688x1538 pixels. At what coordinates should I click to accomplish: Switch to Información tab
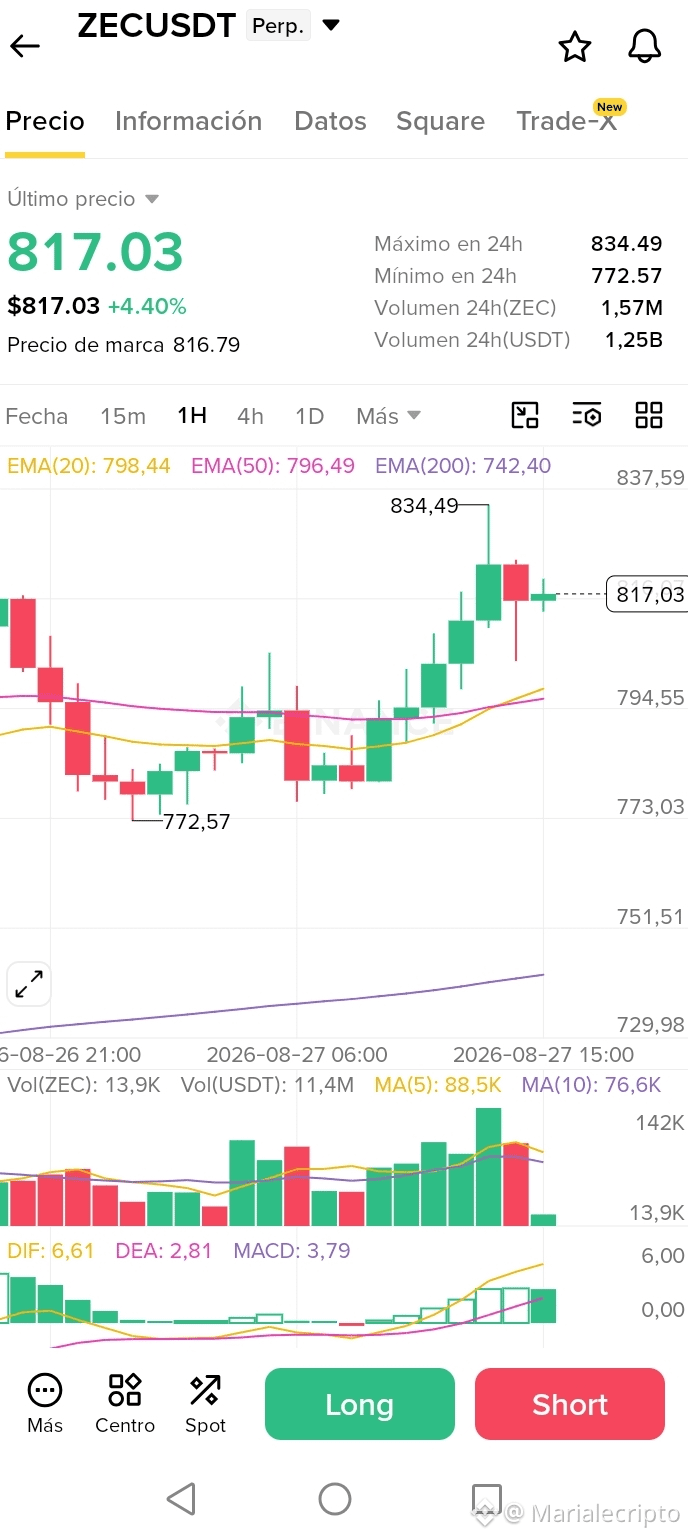point(188,121)
